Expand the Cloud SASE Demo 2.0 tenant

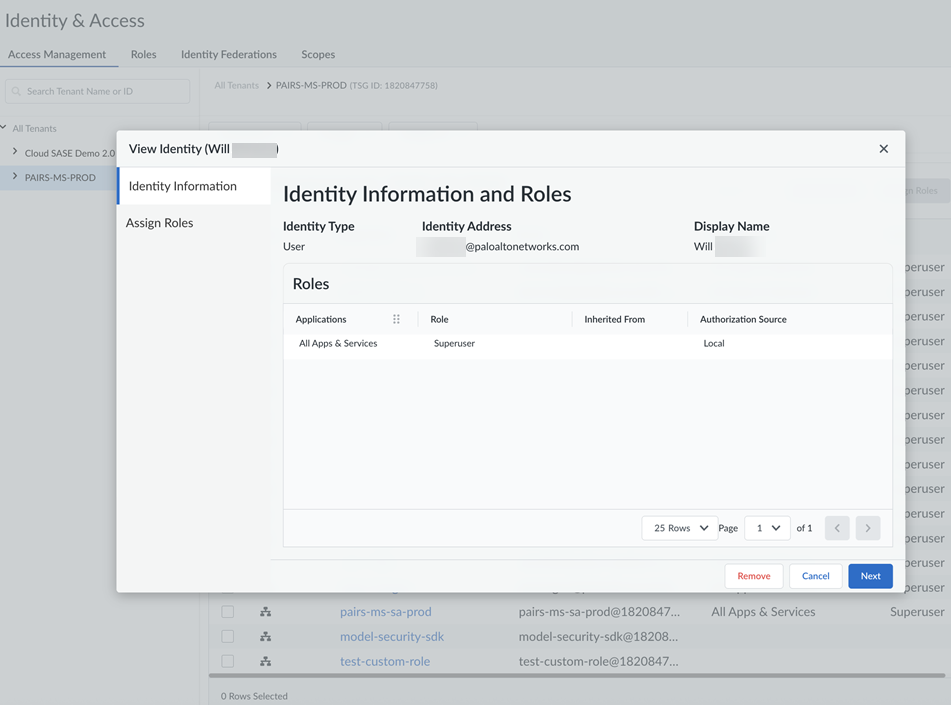(x=15, y=152)
